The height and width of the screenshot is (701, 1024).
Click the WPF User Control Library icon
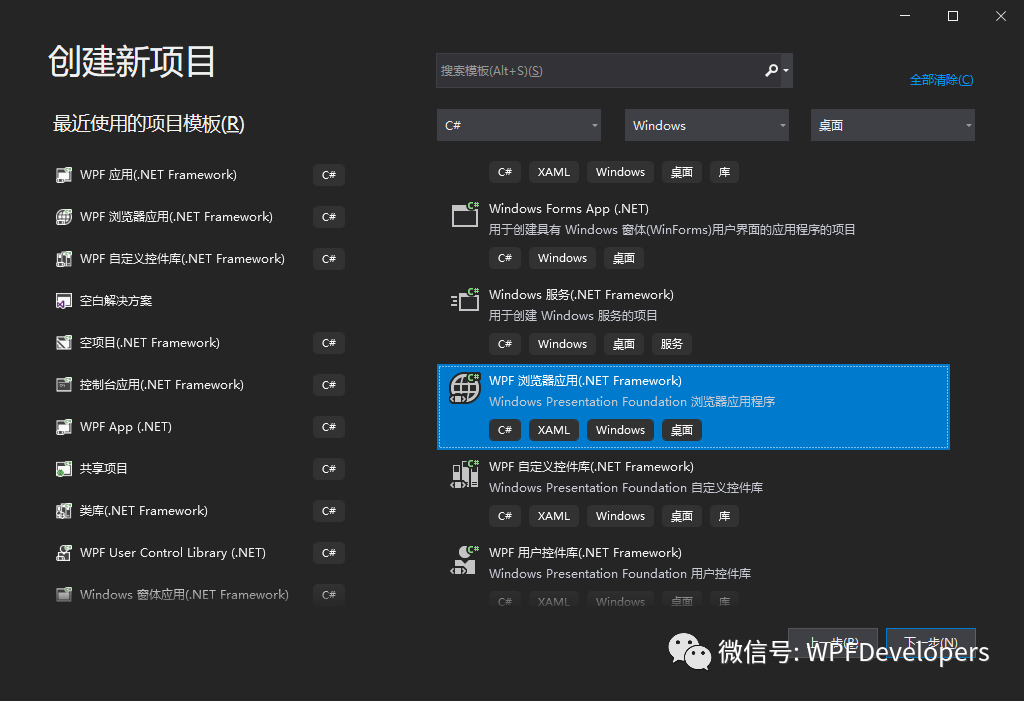pyautogui.click(x=63, y=553)
